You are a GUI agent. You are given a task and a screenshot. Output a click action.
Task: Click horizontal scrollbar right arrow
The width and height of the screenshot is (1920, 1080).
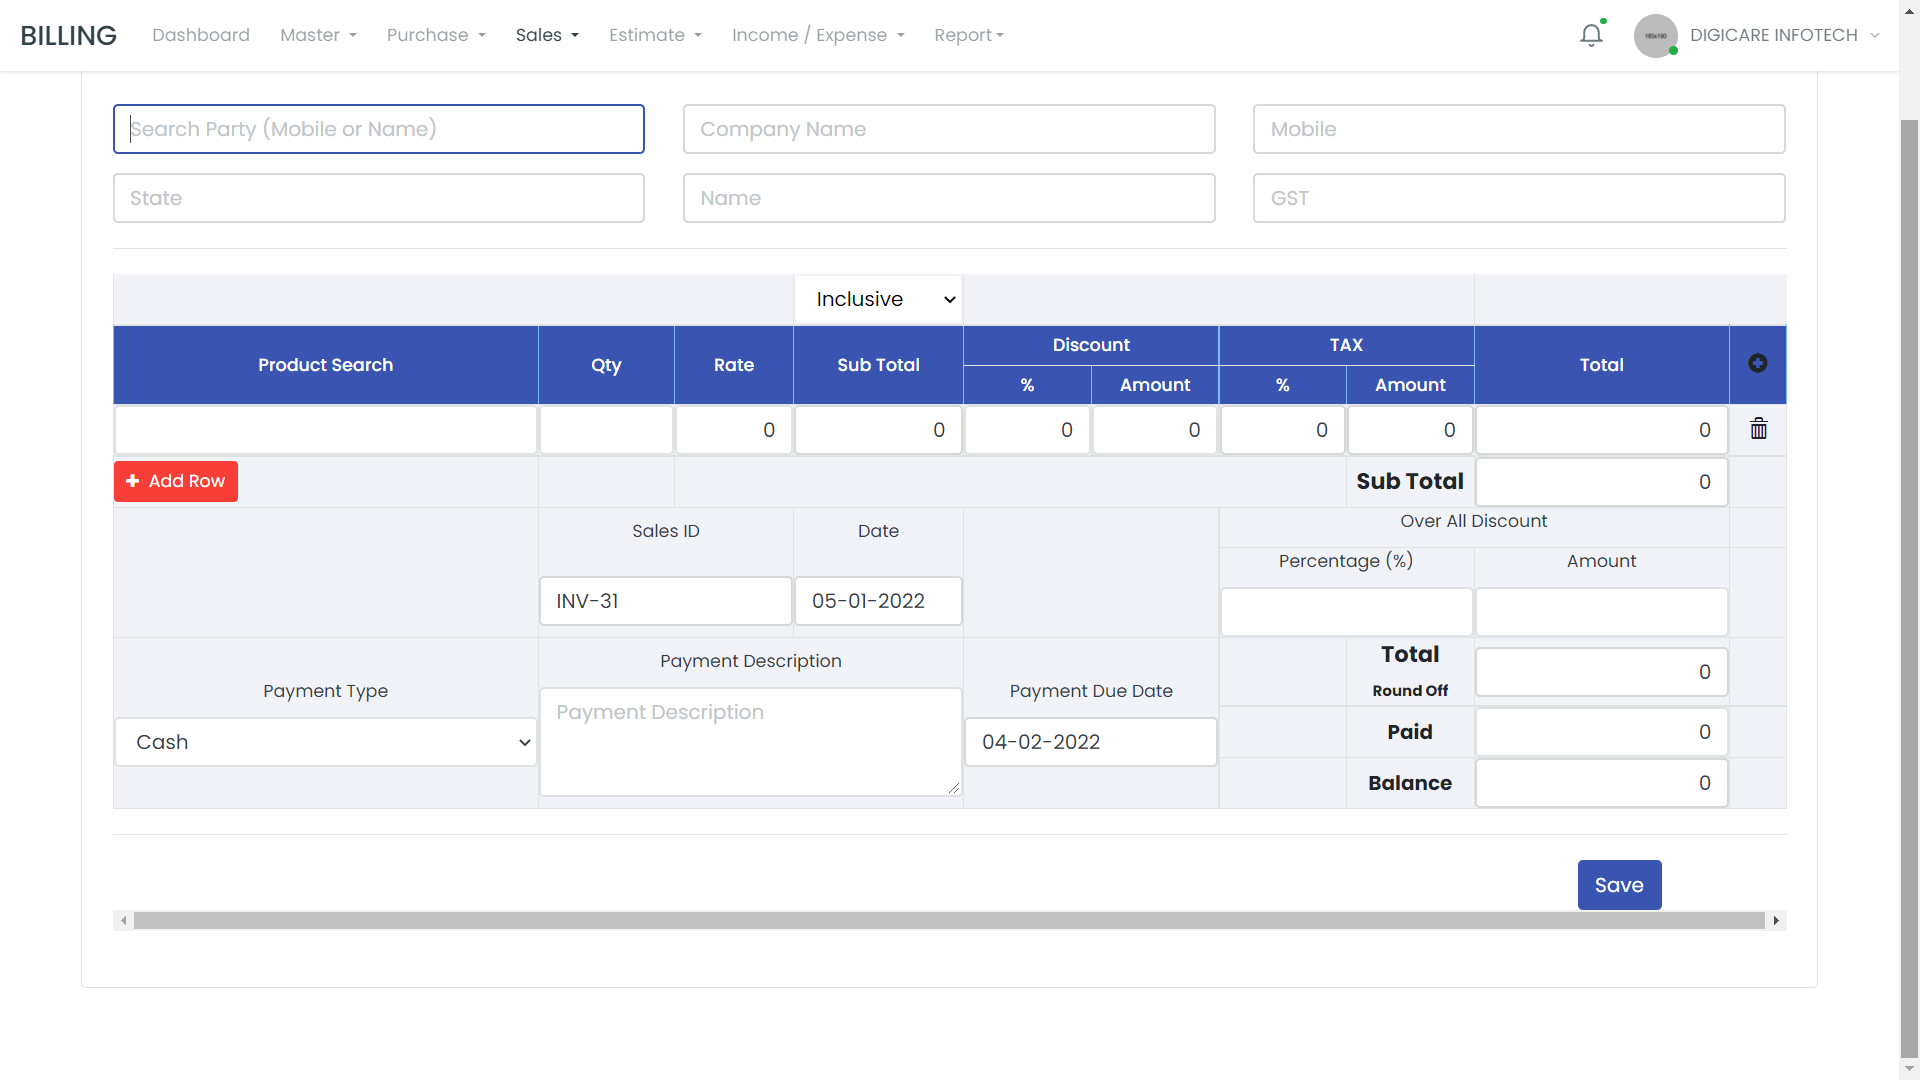coord(1776,920)
